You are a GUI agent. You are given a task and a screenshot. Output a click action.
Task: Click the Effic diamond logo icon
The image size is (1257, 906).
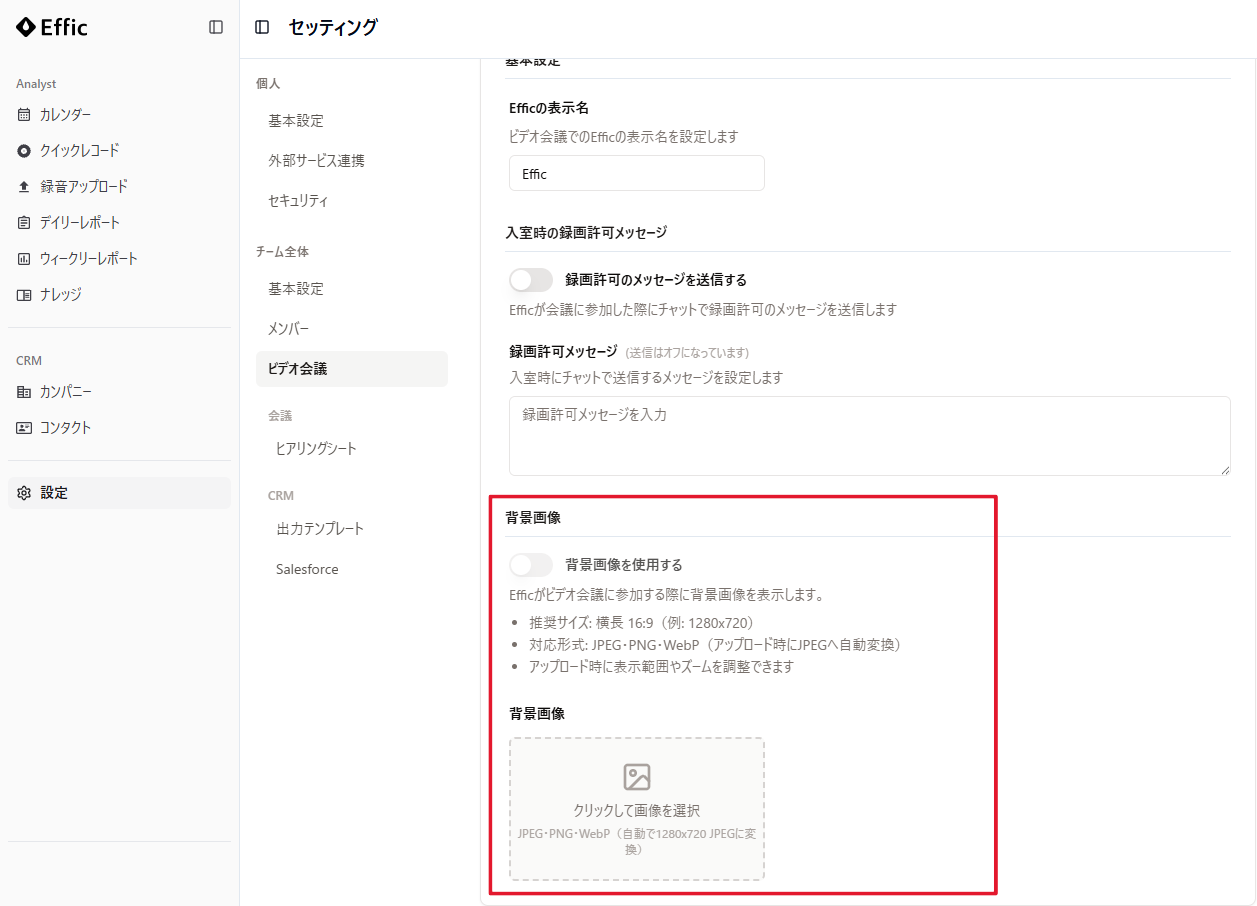25,27
